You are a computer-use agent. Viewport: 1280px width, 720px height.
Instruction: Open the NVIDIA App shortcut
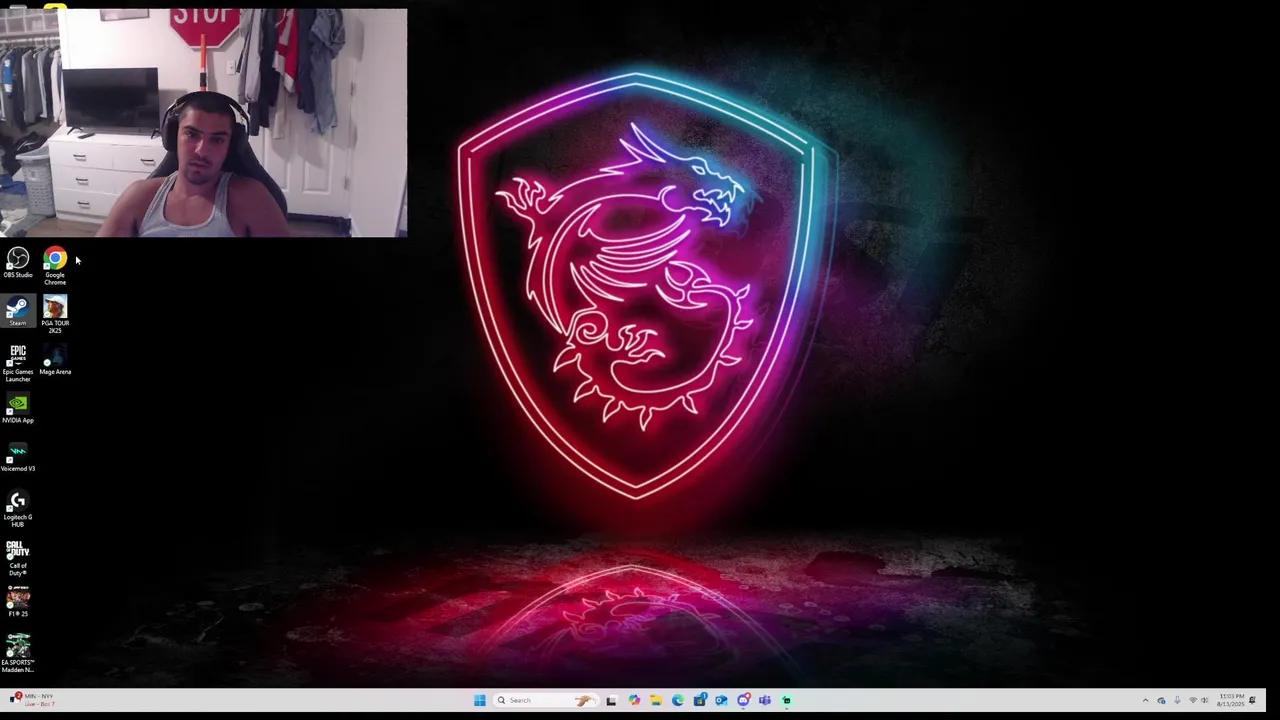pyautogui.click(x=18, y=408)
